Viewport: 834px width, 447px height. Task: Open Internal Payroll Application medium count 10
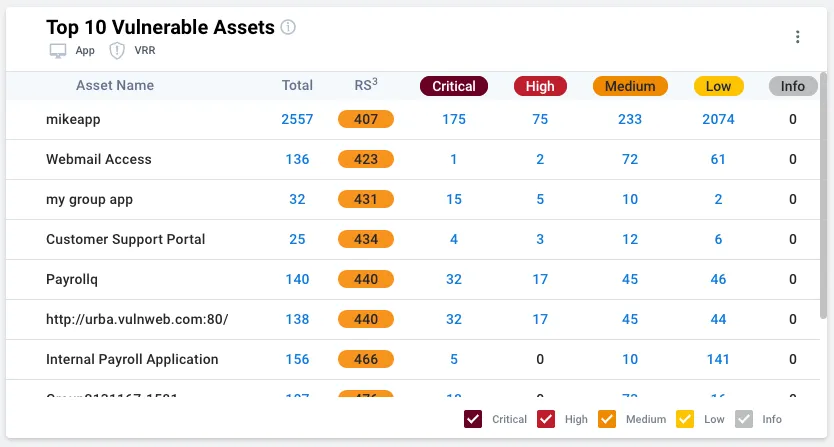point(630,359)
